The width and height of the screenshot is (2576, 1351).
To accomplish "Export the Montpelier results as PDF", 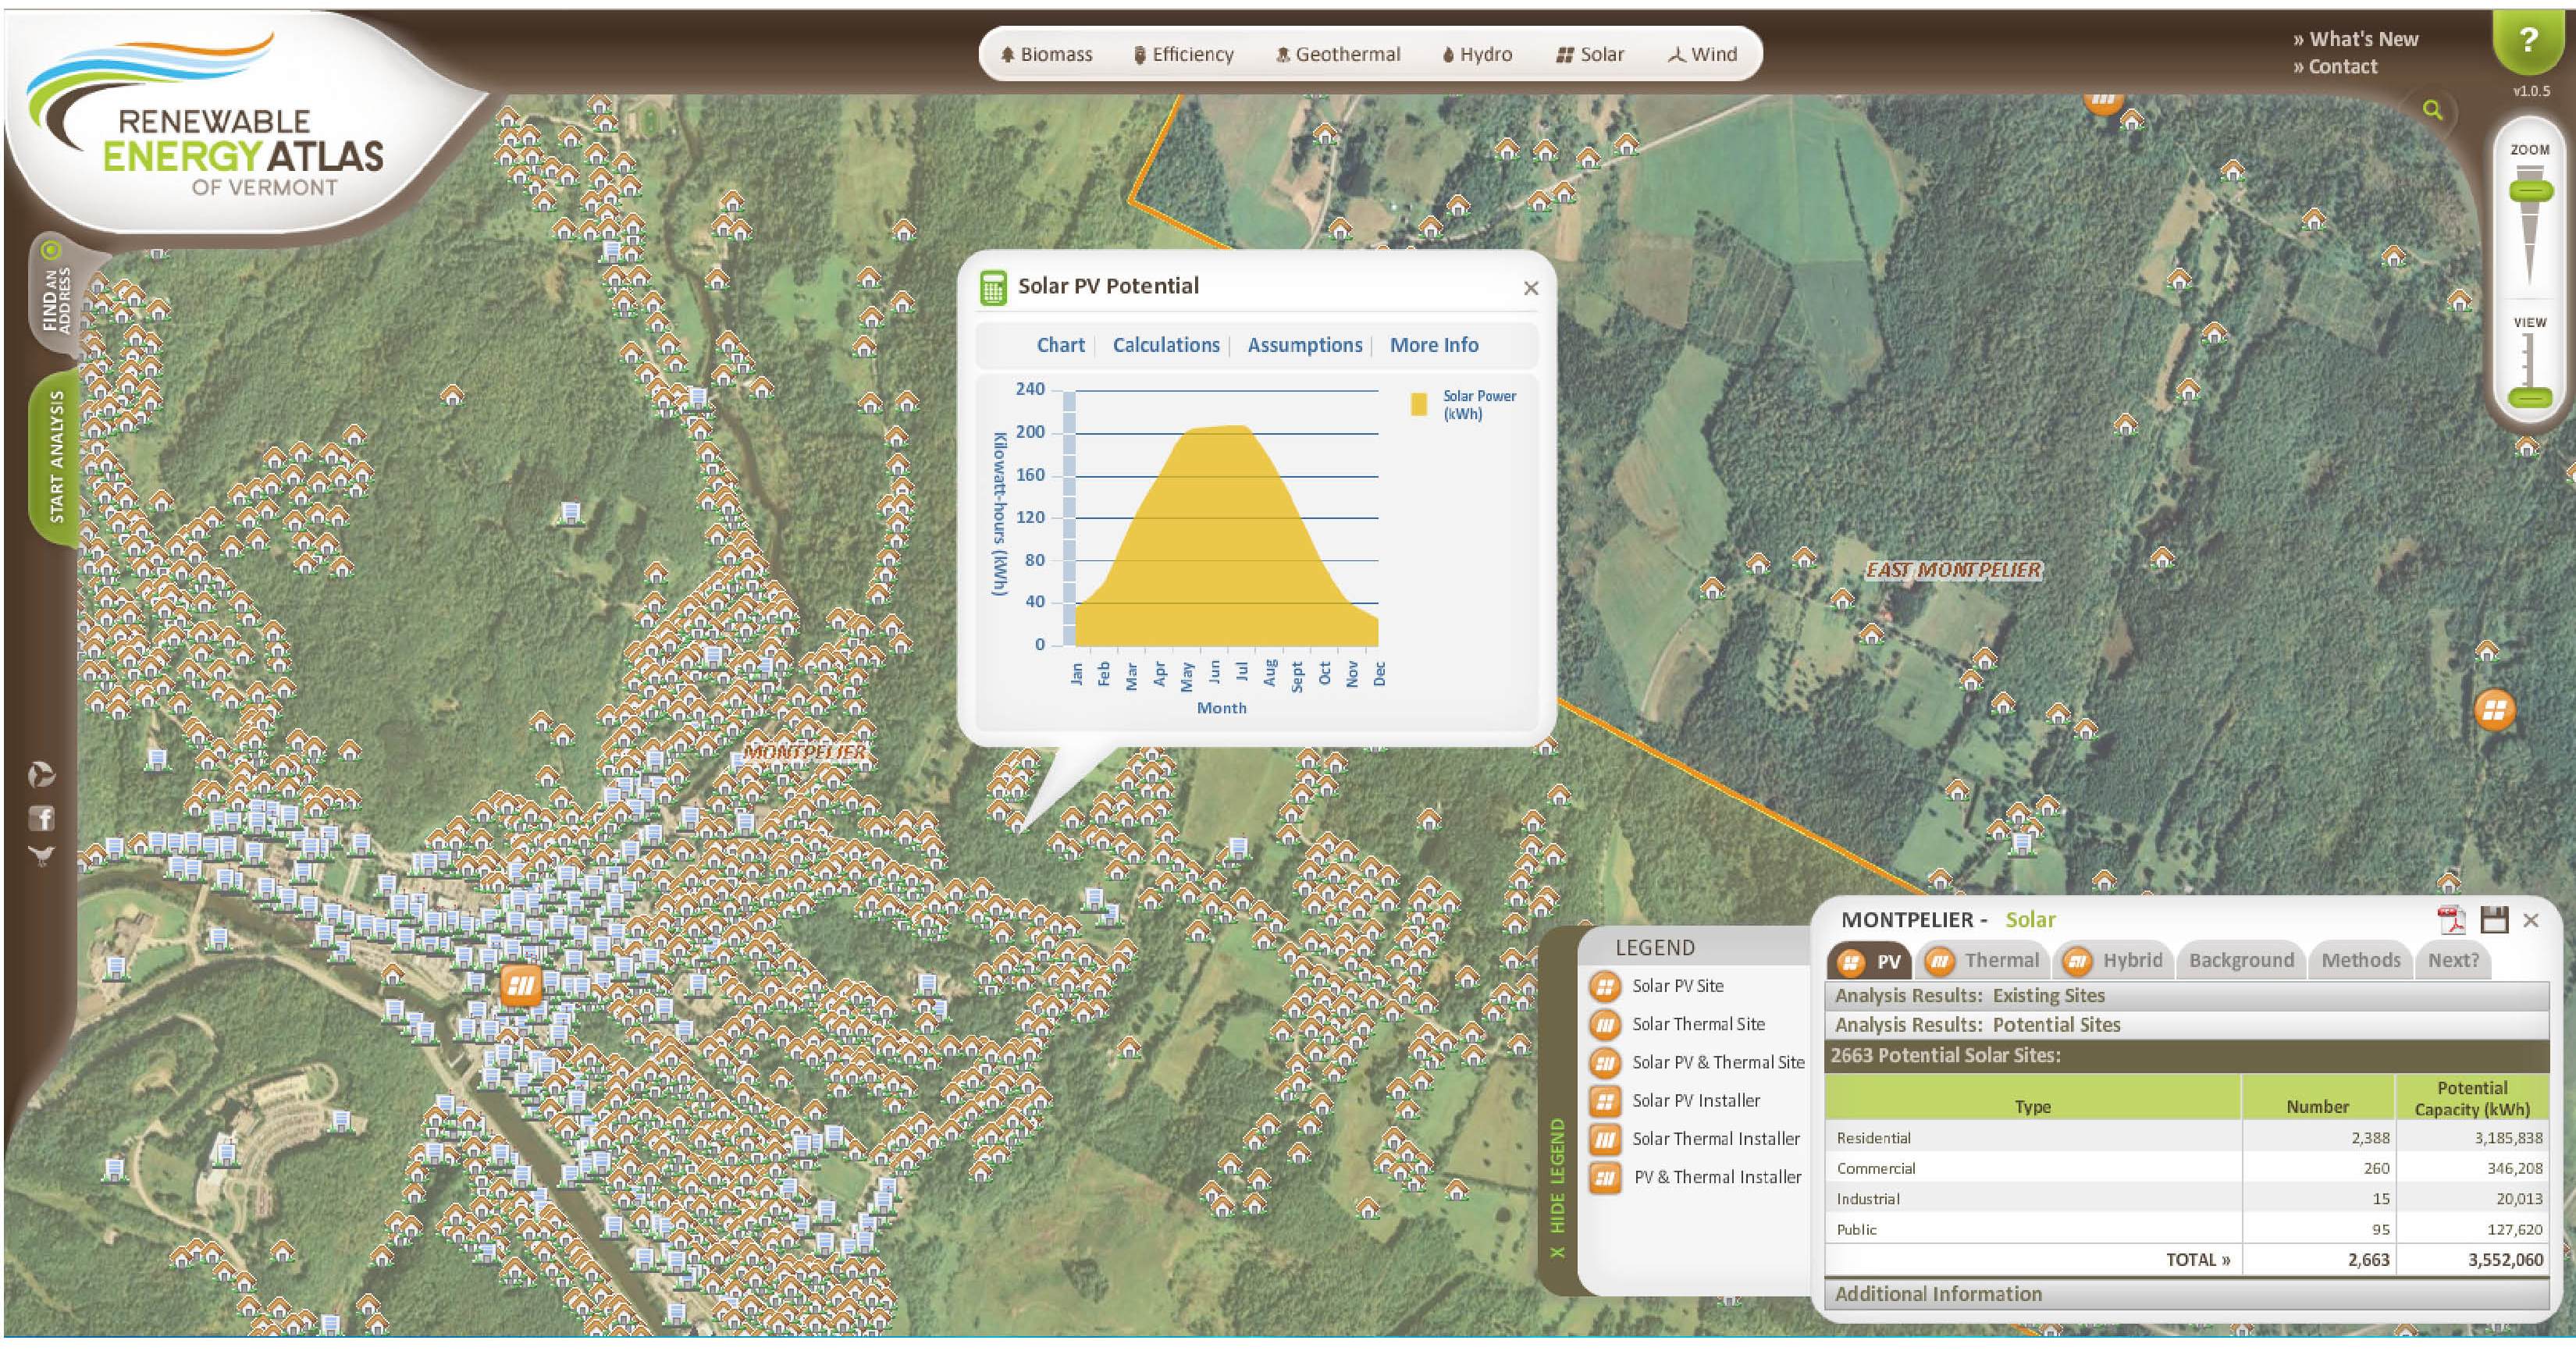I will pos(2451,919).
